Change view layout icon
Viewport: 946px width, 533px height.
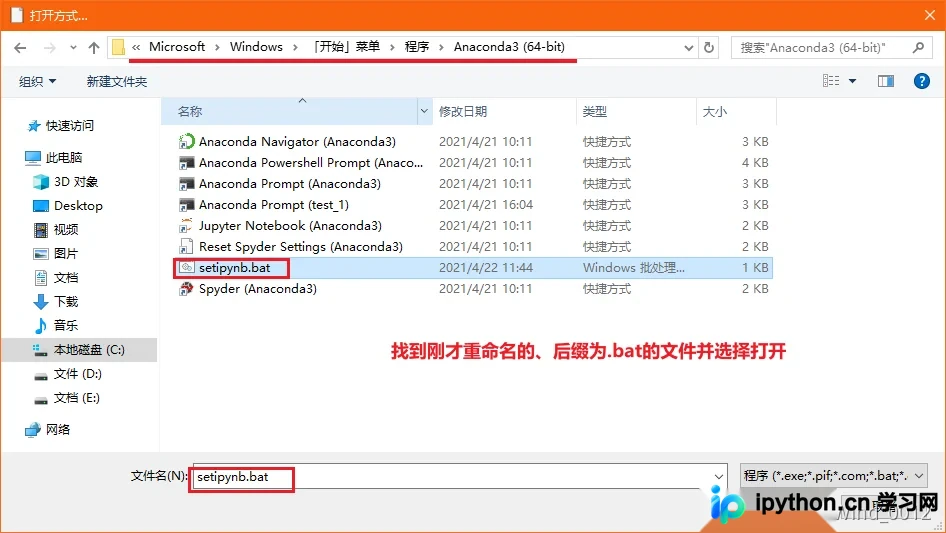click(831, 80)
